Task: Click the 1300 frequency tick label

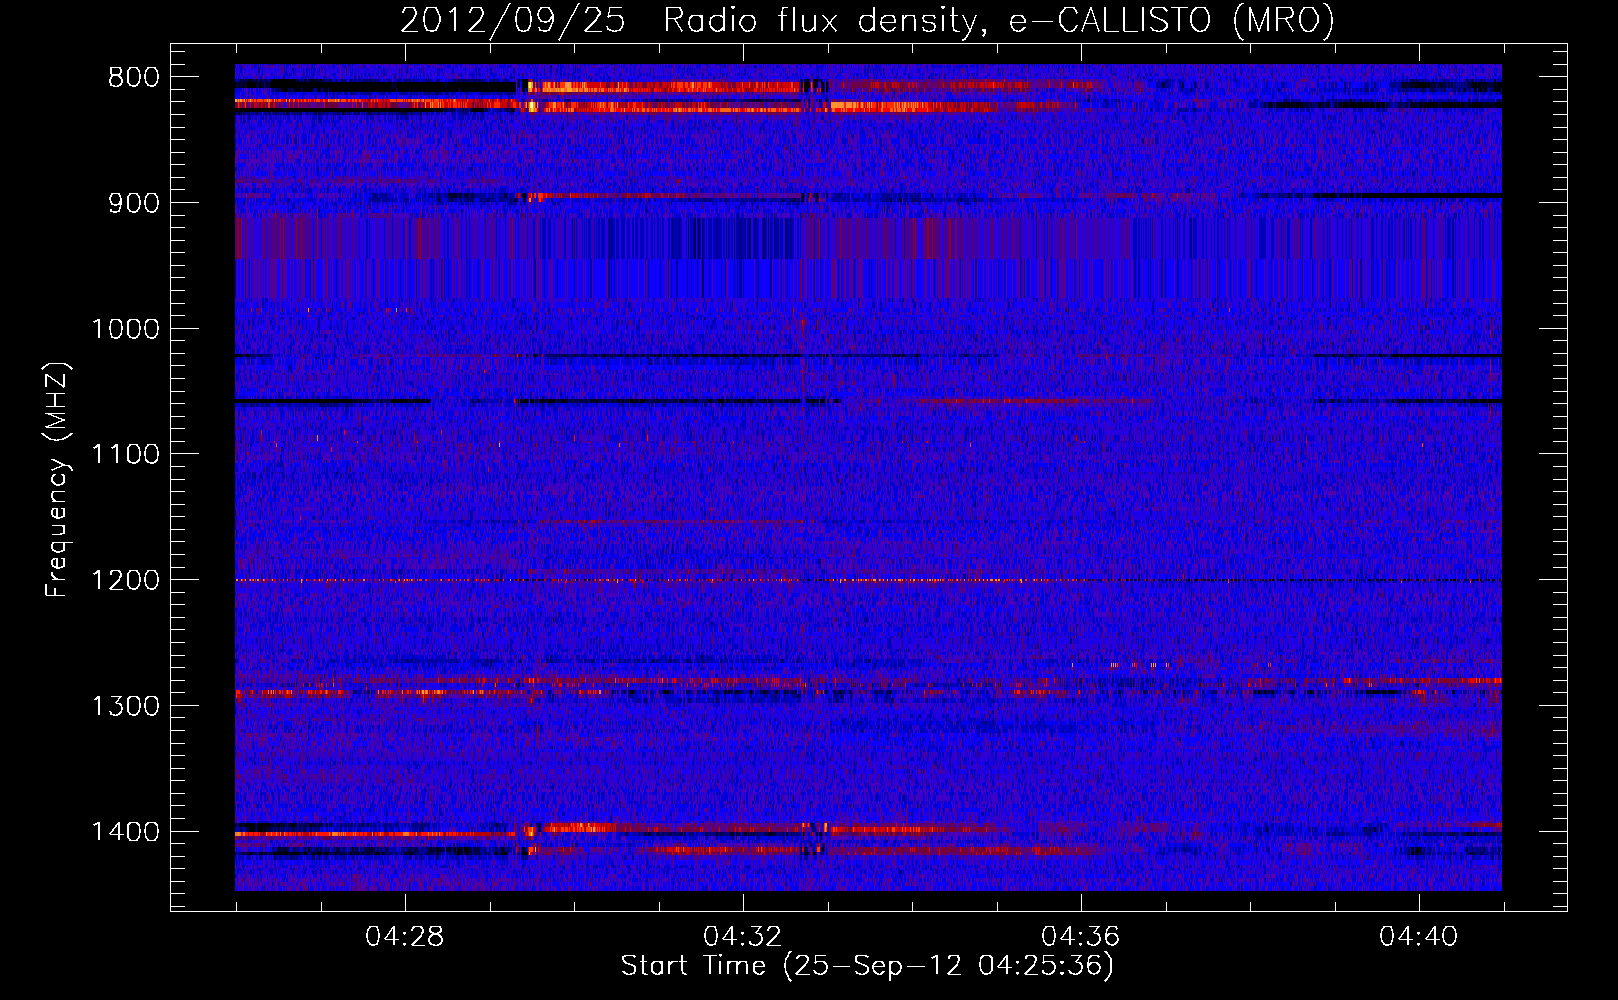Action: [125, 706]
